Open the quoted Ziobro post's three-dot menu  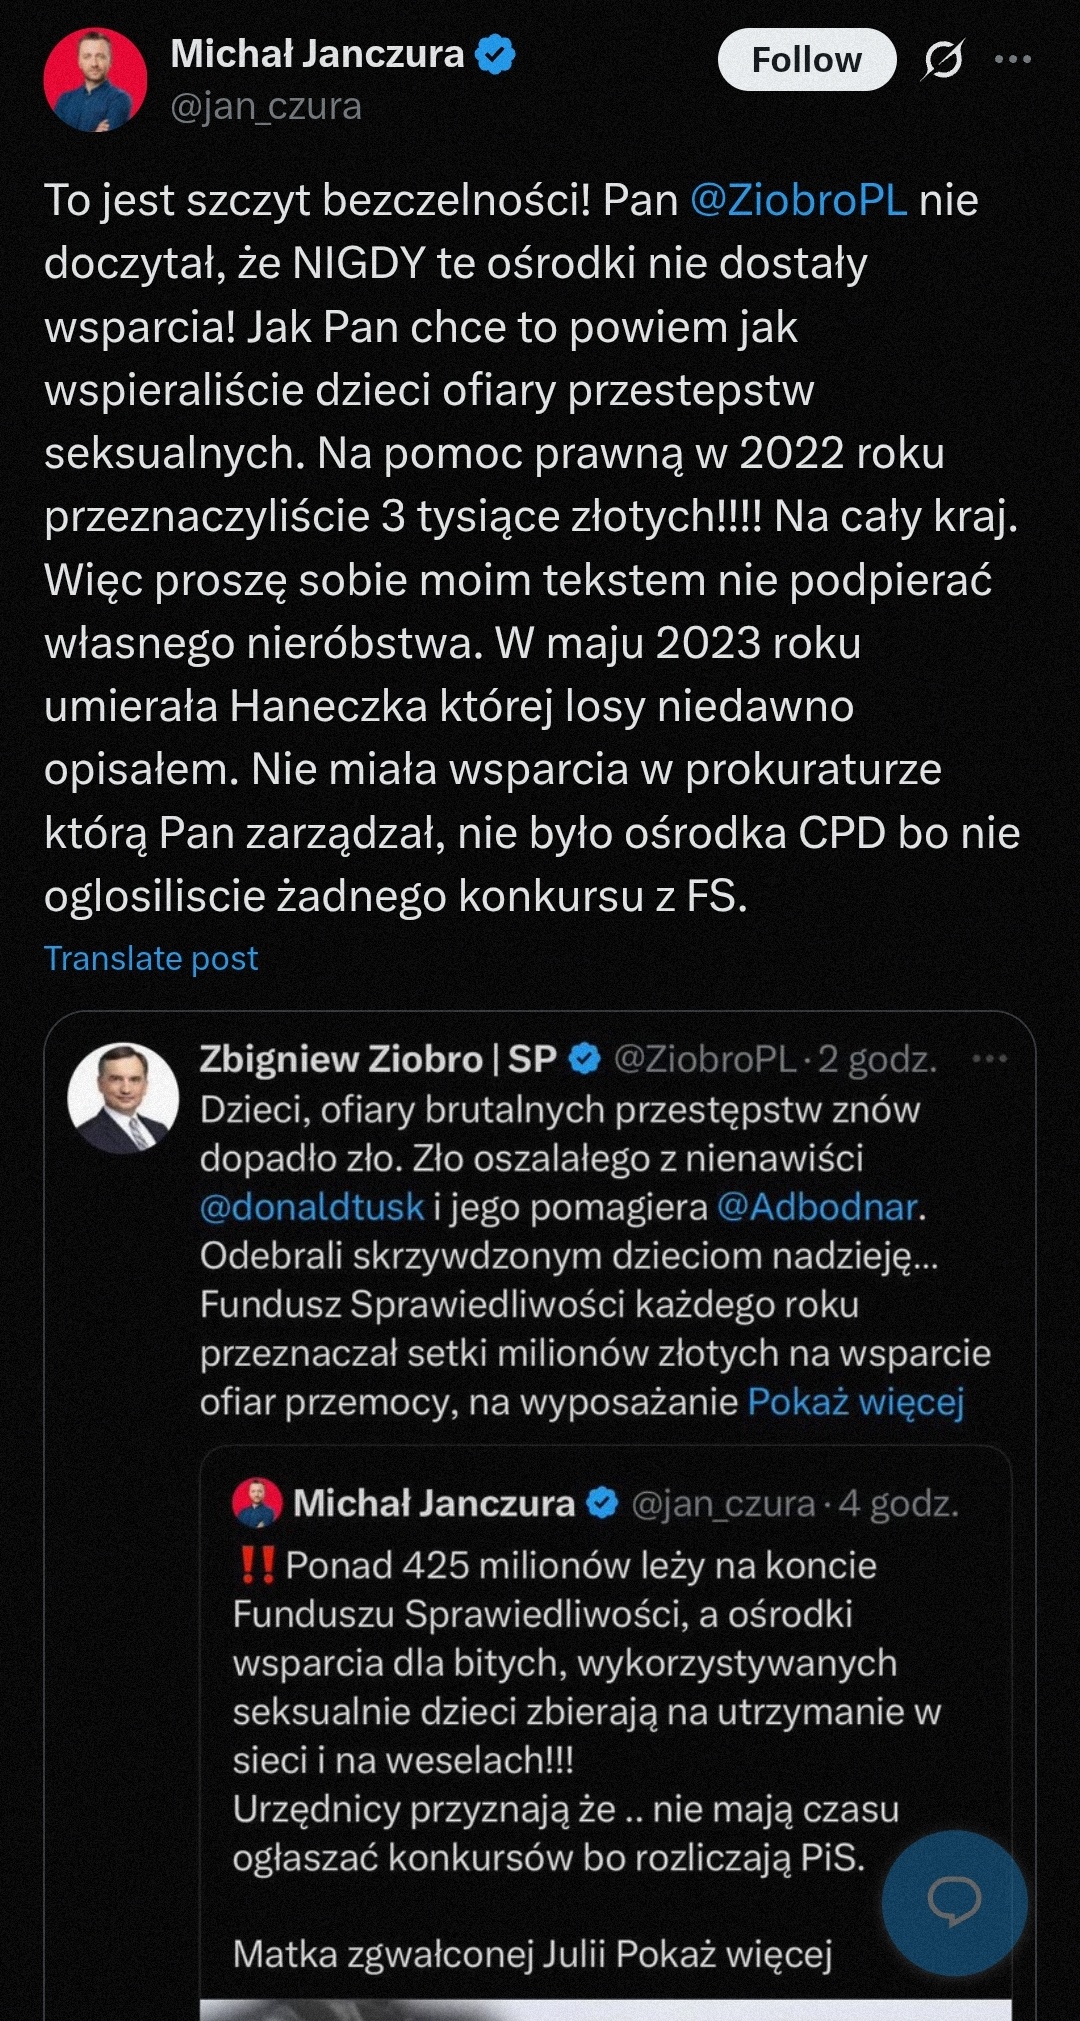click(x=989, y=1059)
